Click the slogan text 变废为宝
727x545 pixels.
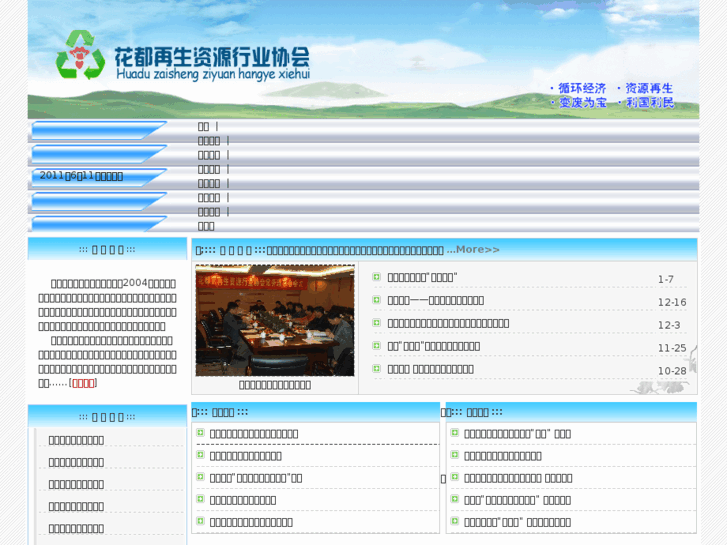[582, 103]
